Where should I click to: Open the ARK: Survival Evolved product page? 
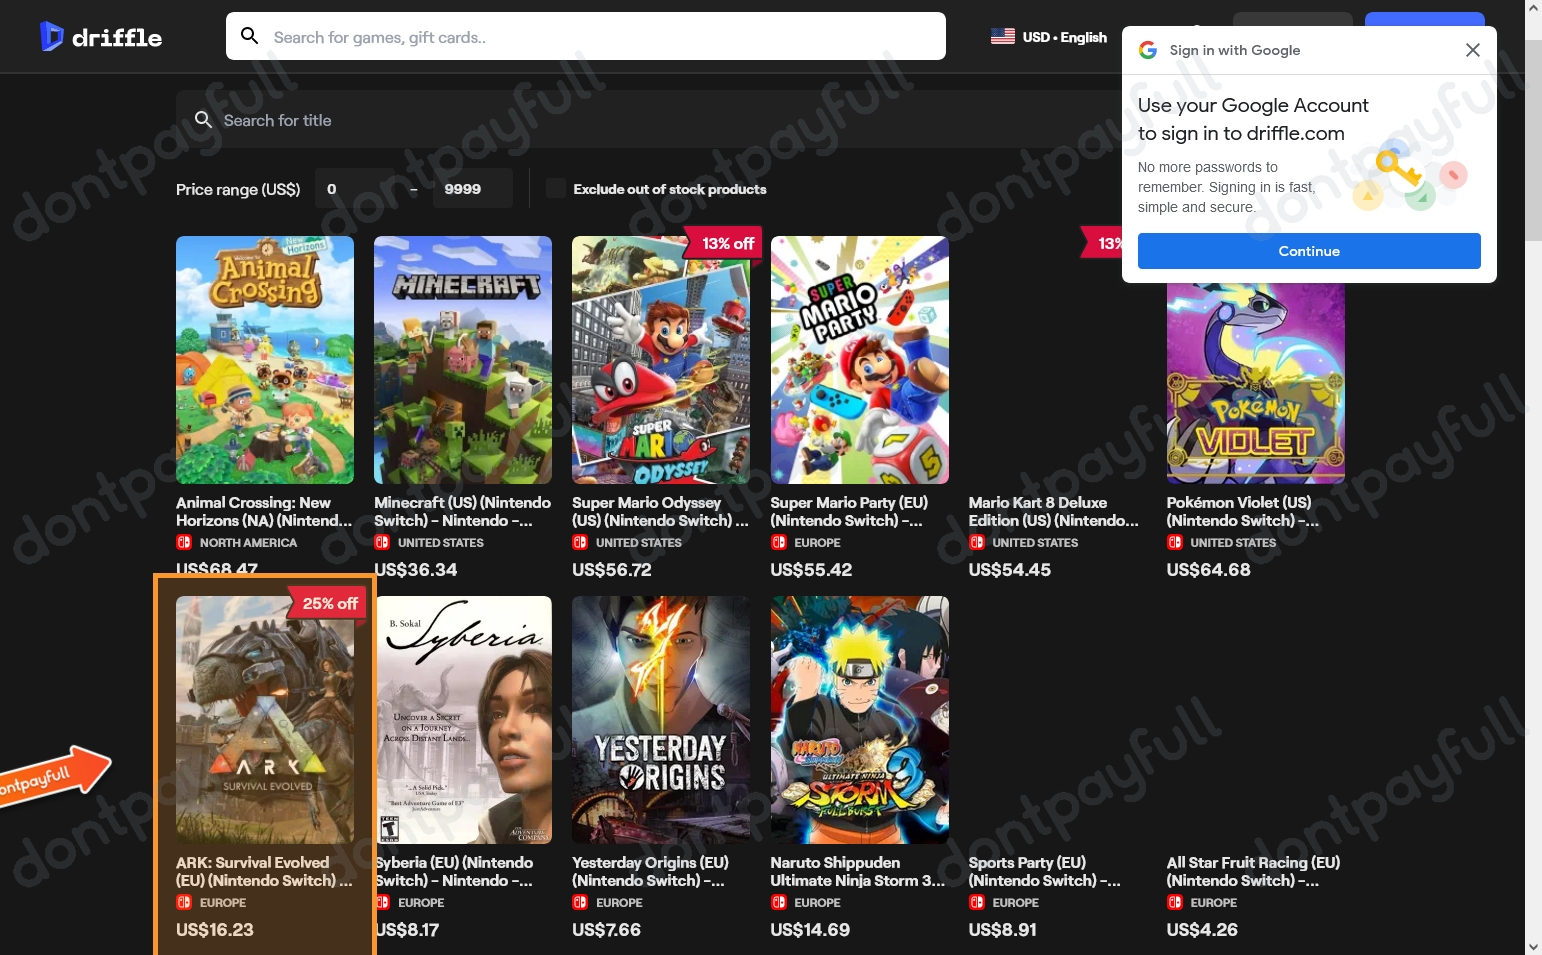264,719
